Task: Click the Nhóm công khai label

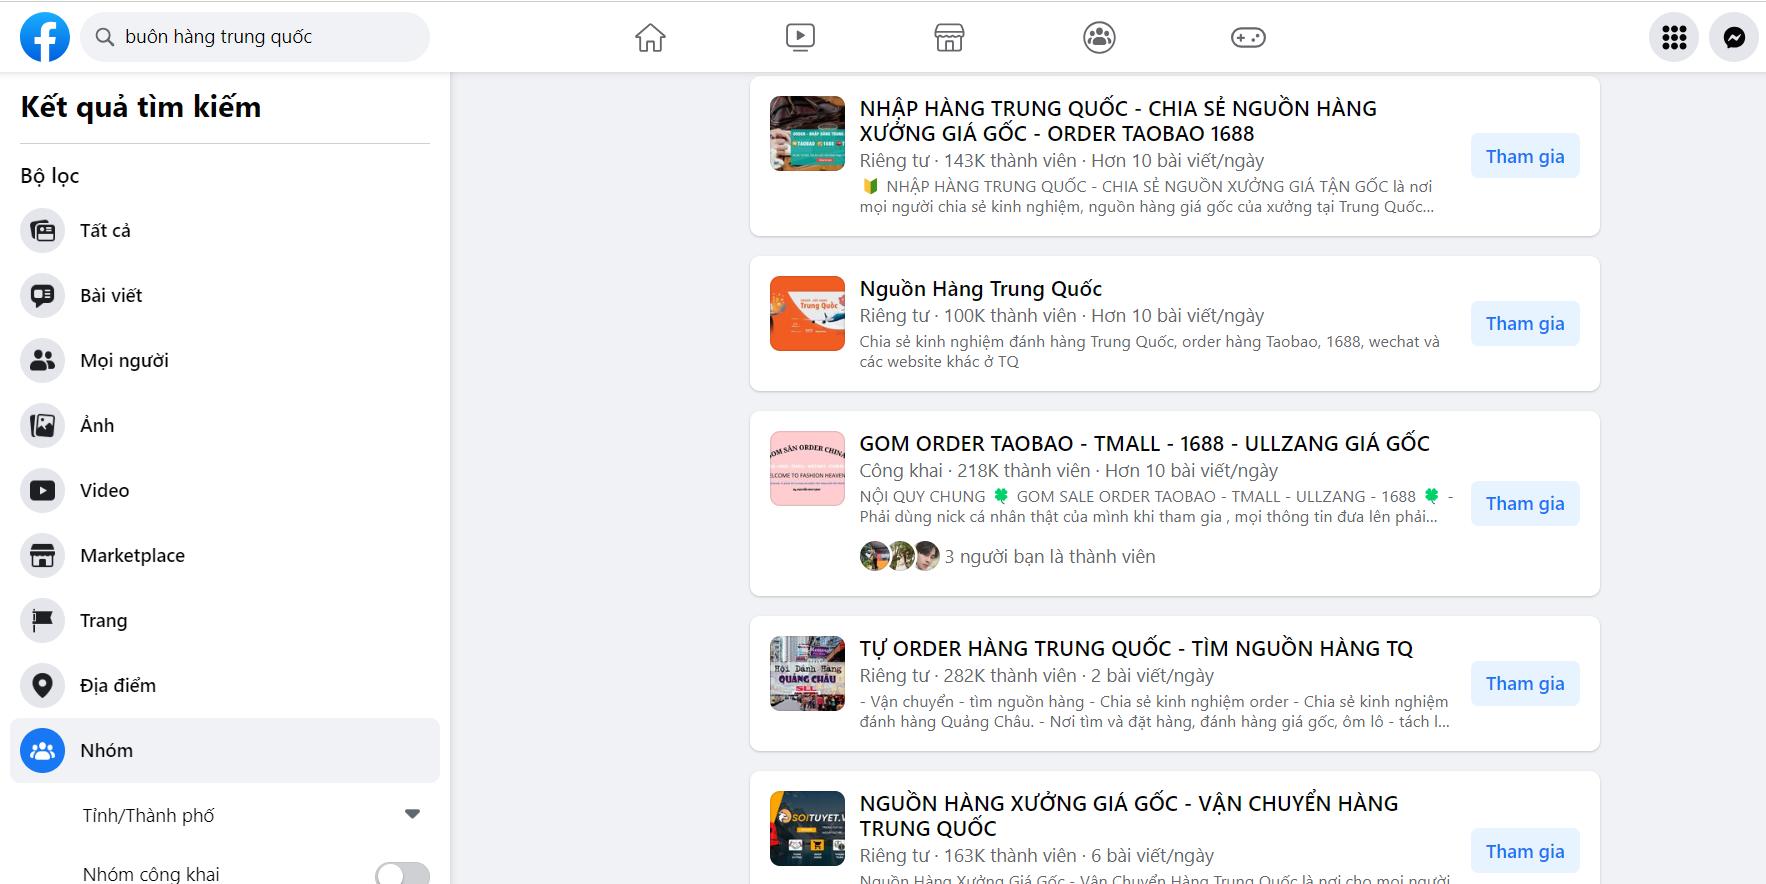Action: pyautogui.click(x=151, y=874)
